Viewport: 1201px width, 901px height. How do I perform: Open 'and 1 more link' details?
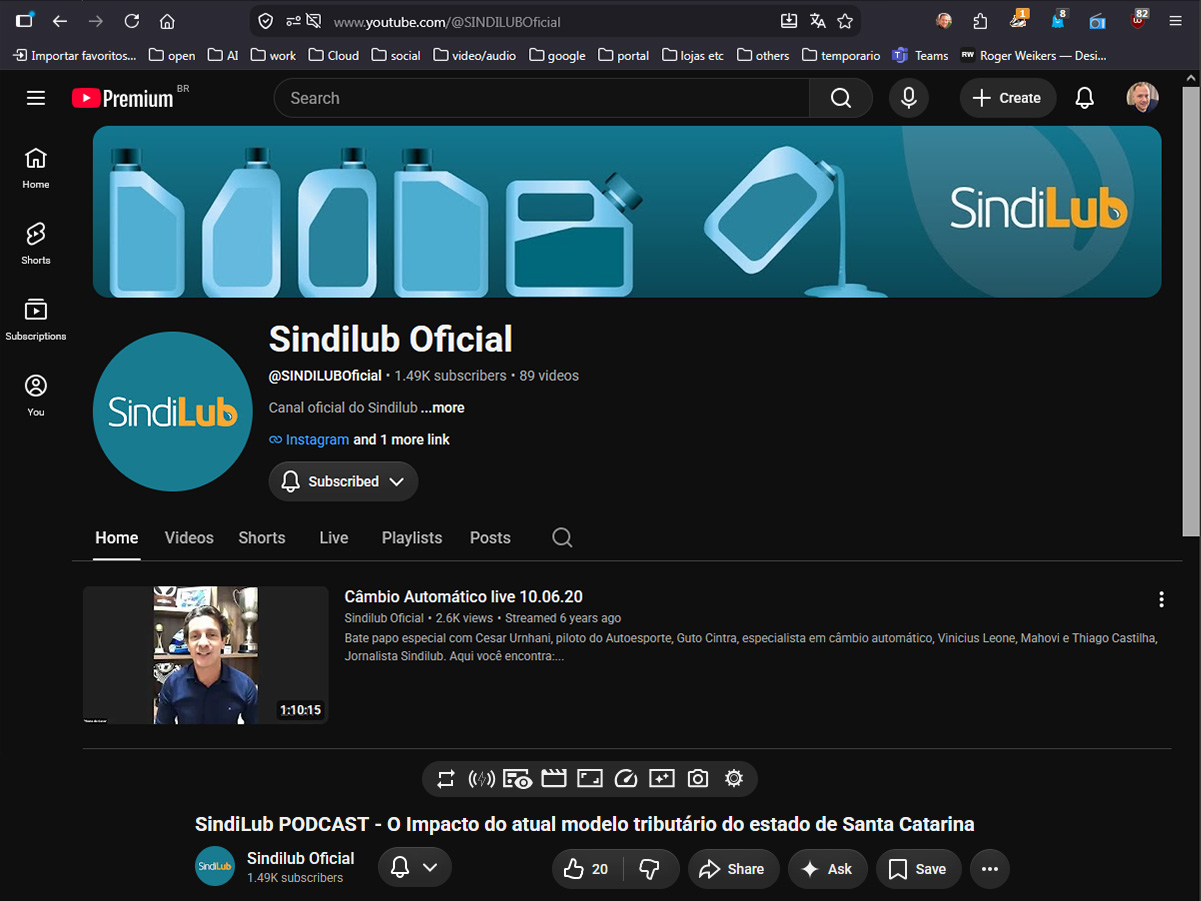tap(402, 440)
